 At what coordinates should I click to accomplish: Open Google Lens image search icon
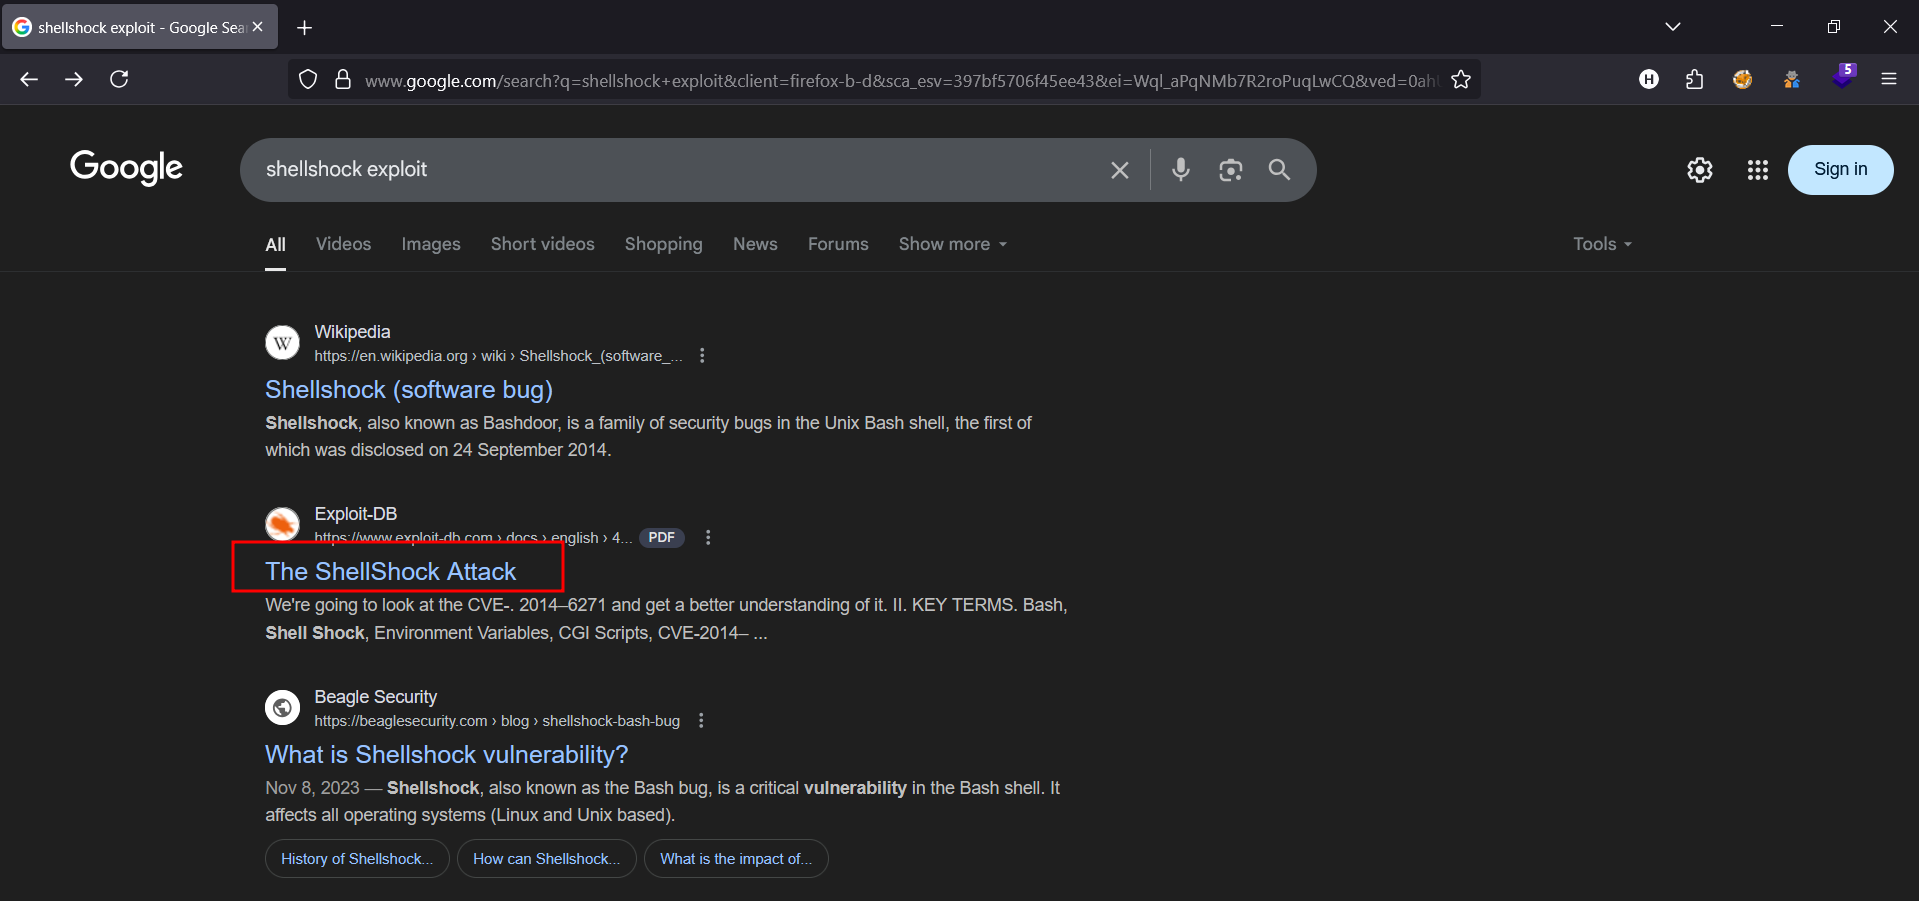point(1230,170)
